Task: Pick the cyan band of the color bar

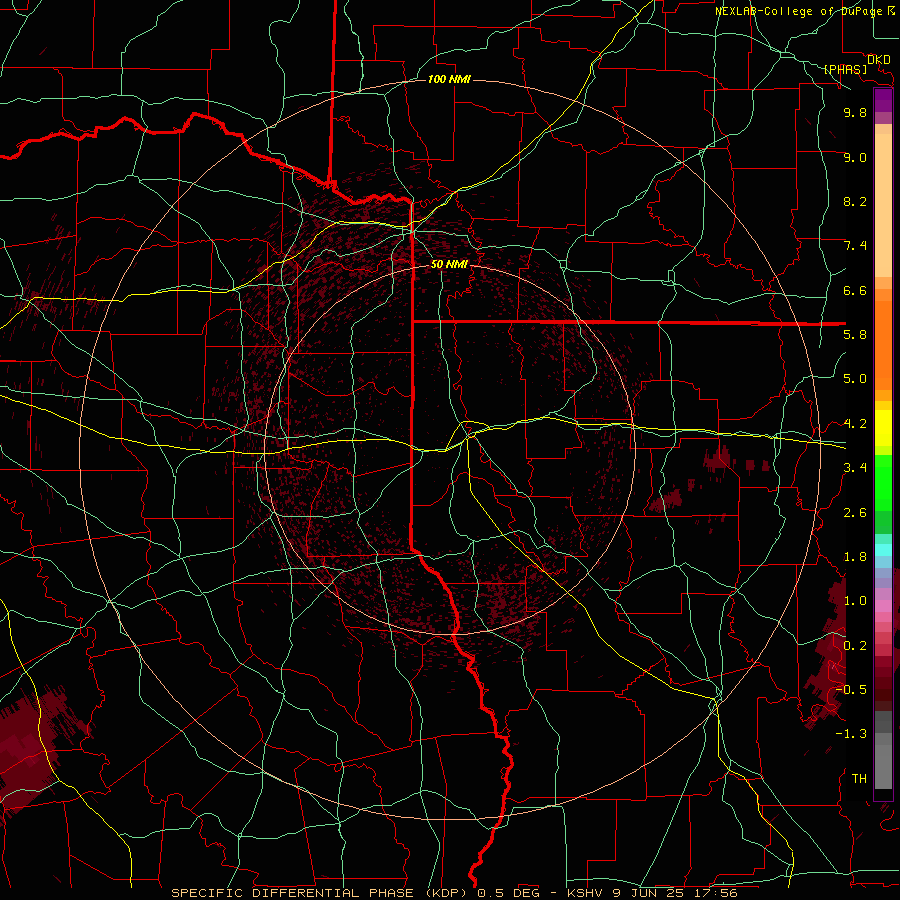Action: click(x=883, y=550)
